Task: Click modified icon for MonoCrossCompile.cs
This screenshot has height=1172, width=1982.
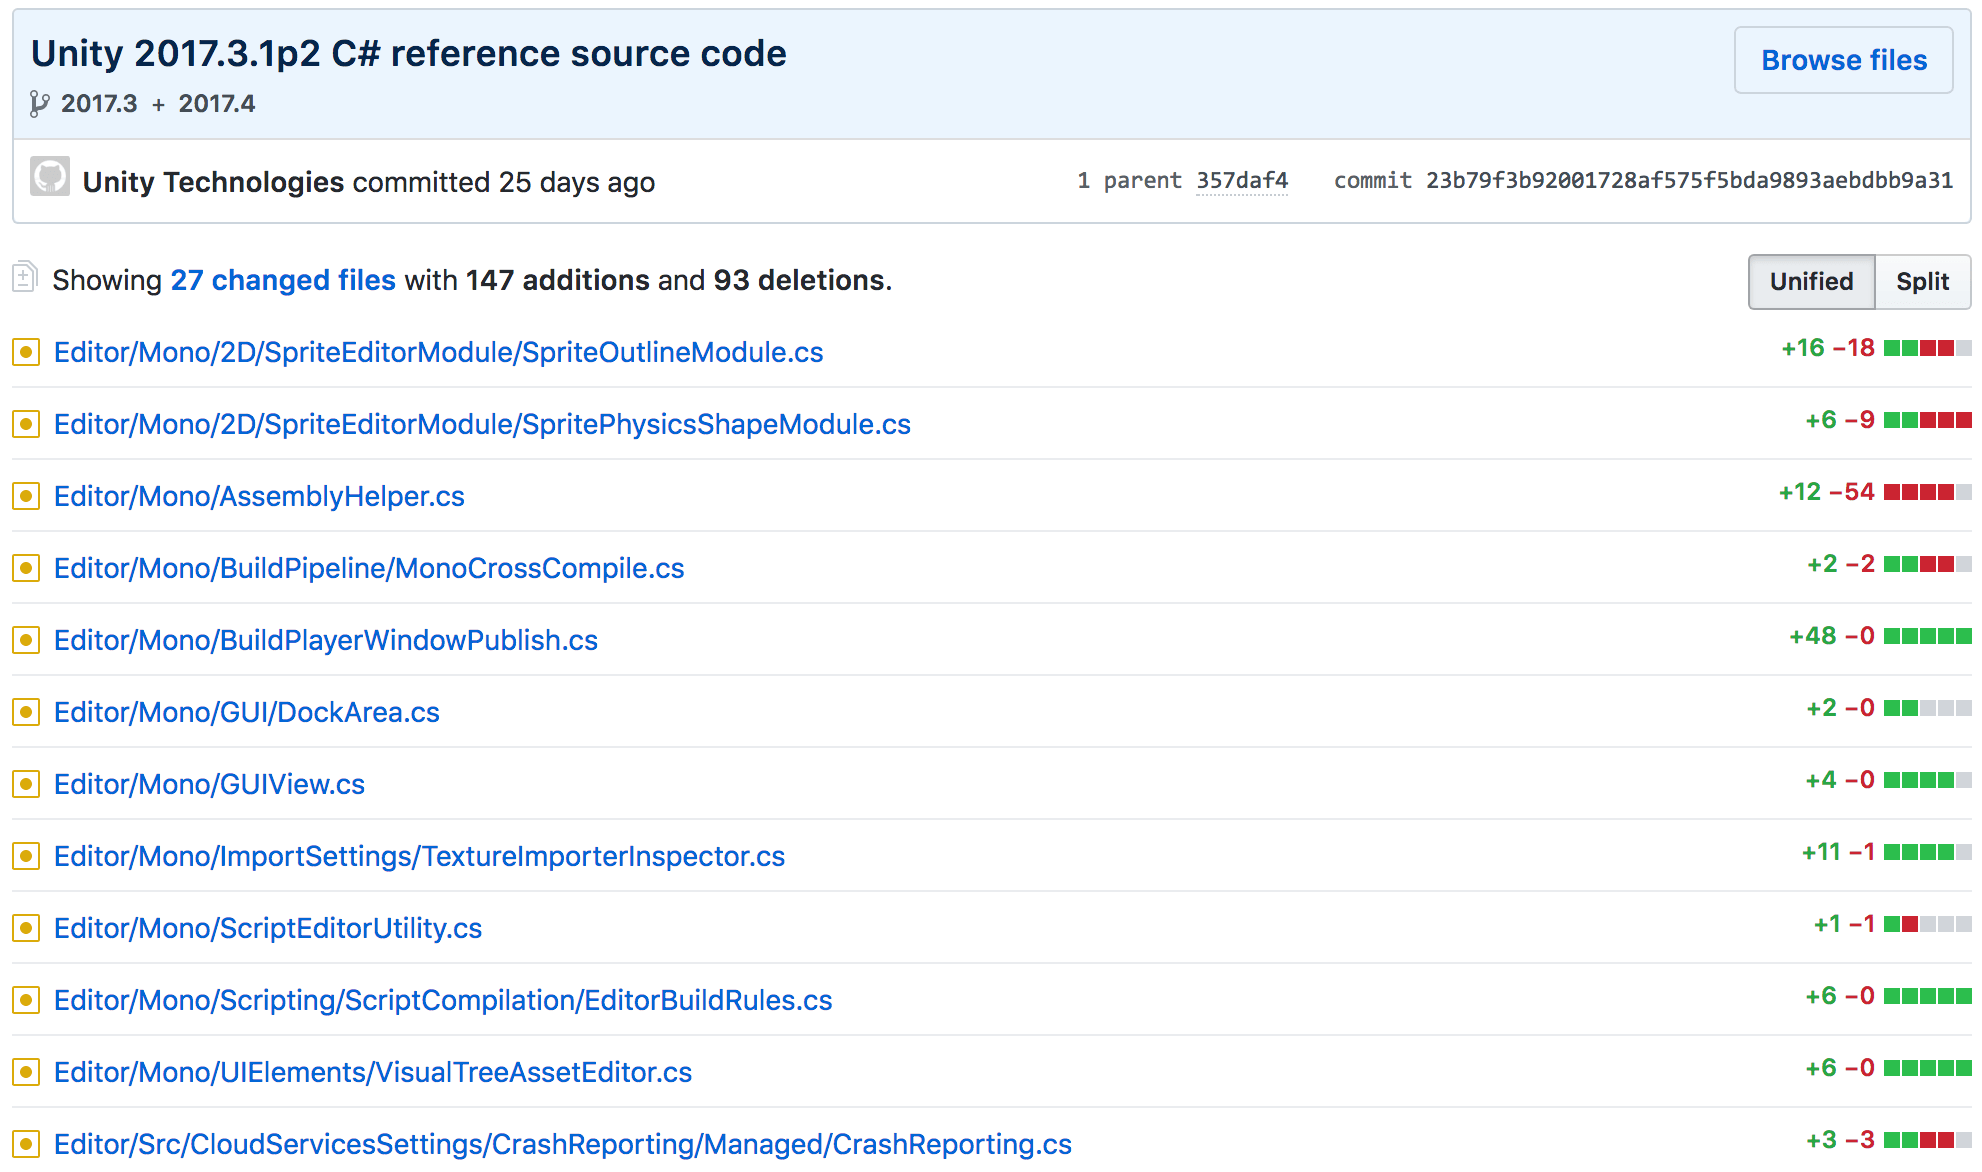Action: tap(26, 568)
